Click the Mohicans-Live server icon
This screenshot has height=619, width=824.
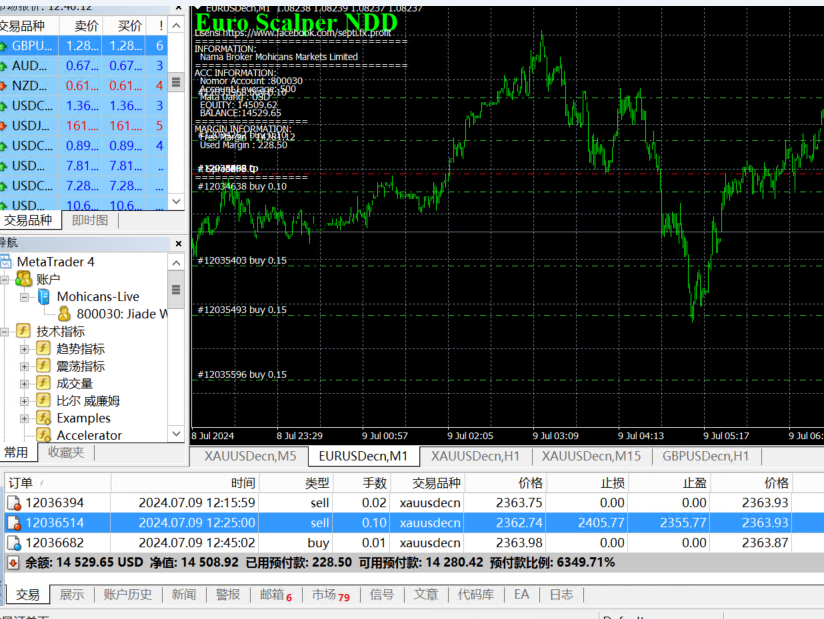pos(44,297)
